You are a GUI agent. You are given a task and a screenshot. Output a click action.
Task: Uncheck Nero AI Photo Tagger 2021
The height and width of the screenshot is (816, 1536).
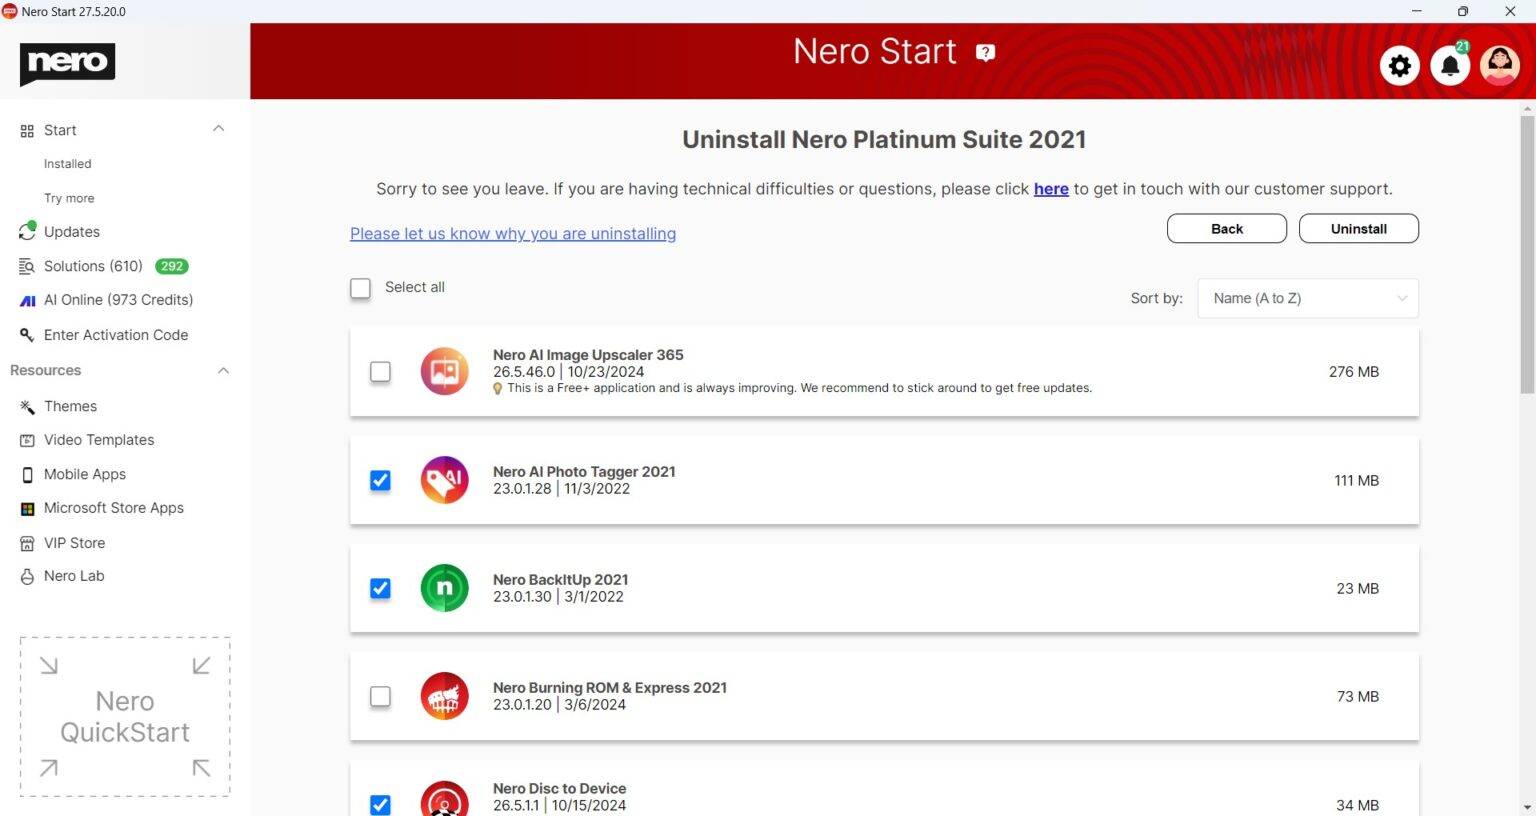(380, 480)
